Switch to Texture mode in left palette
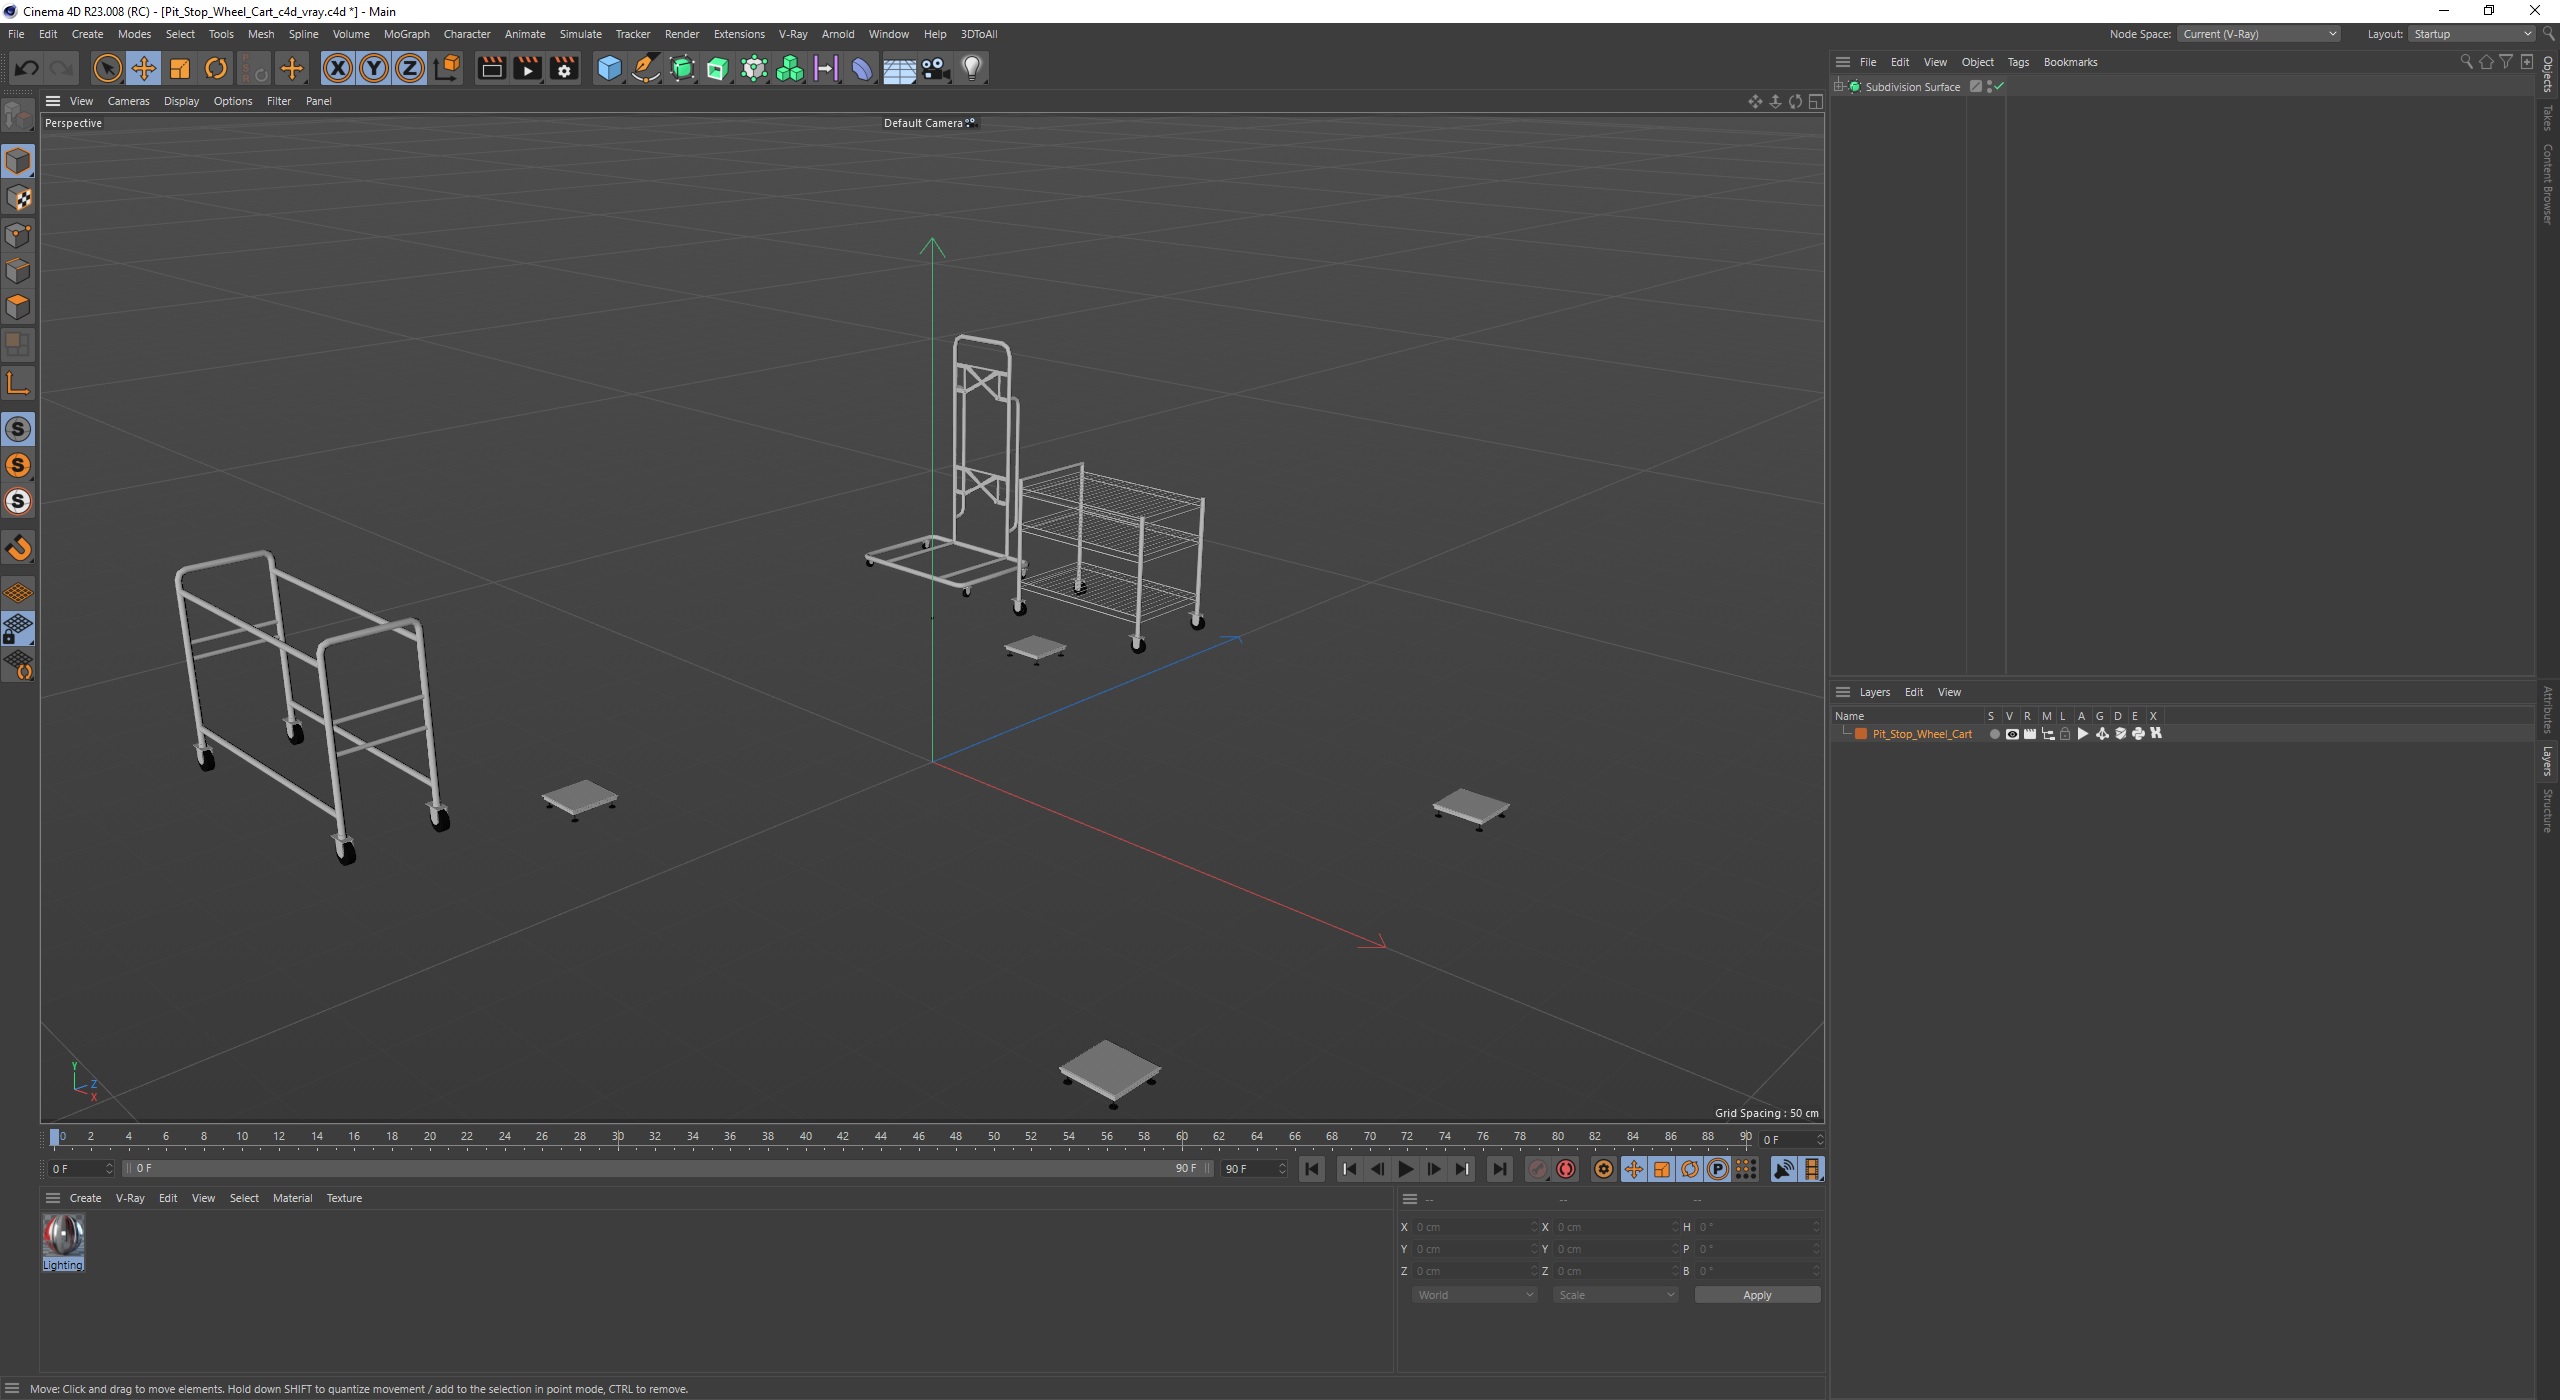 coord(18,198)
